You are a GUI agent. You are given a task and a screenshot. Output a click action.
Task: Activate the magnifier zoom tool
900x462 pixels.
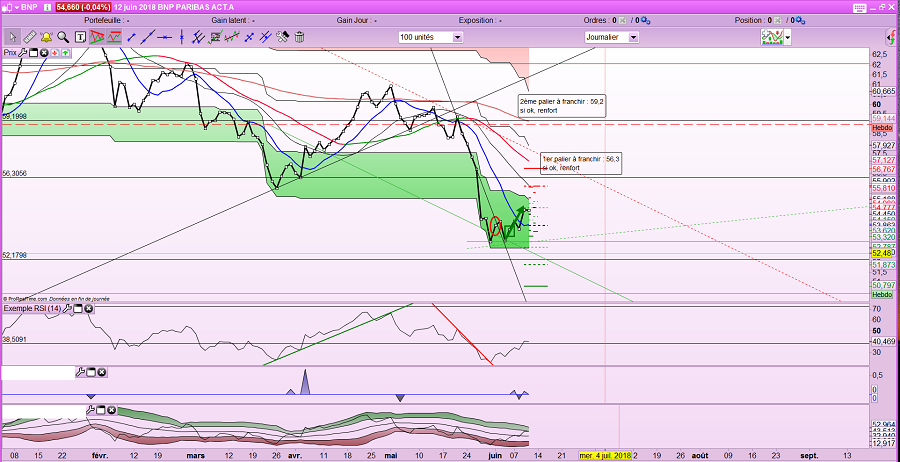pyautogui.click(x=63, y=37)
